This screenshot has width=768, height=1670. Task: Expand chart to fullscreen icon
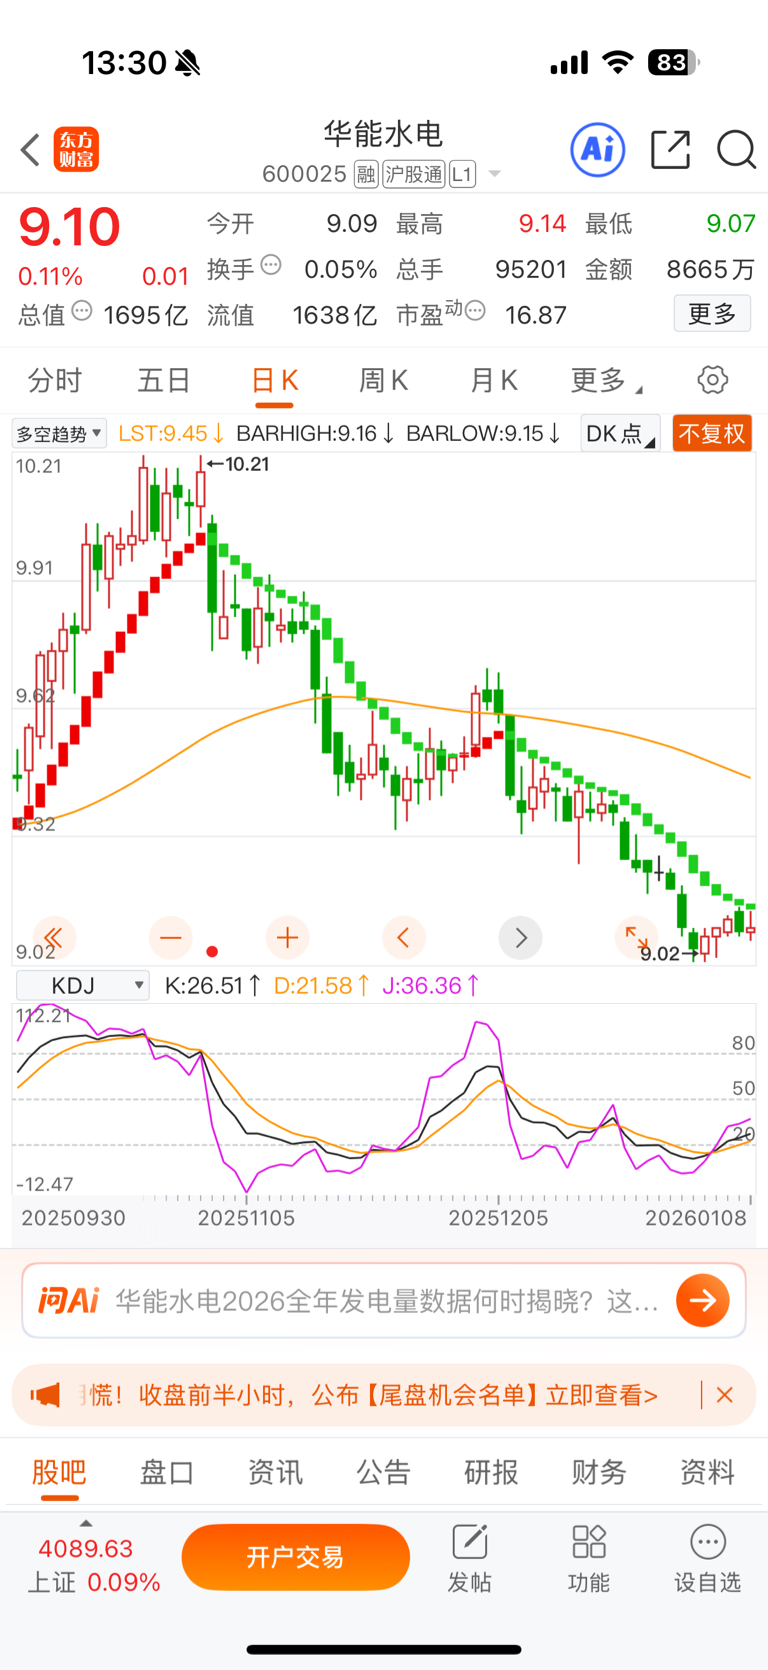click(x=637, y=938)
